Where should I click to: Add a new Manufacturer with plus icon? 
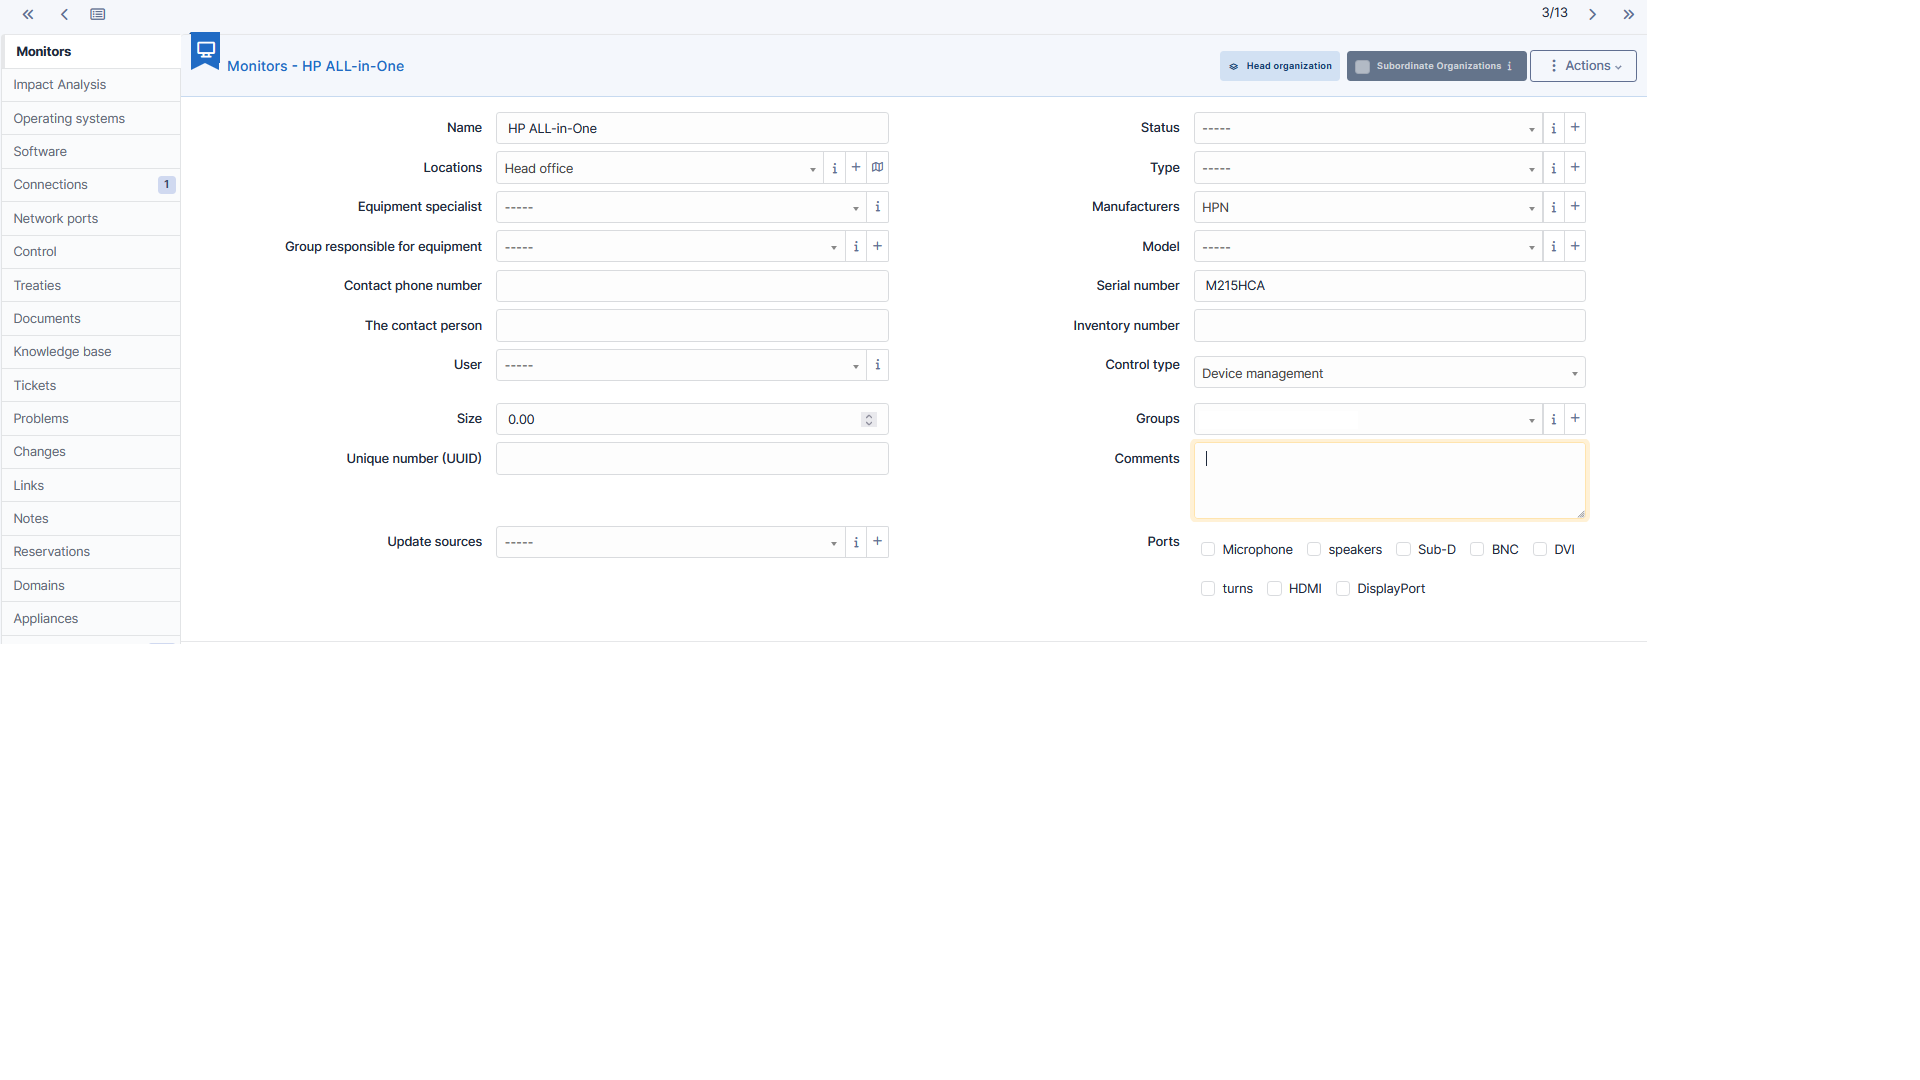(x=1575, y=207)
